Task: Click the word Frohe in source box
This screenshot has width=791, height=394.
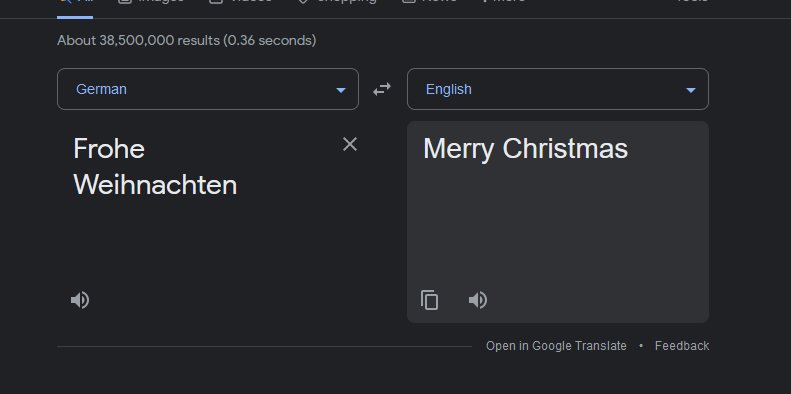Action: (109, 149)
